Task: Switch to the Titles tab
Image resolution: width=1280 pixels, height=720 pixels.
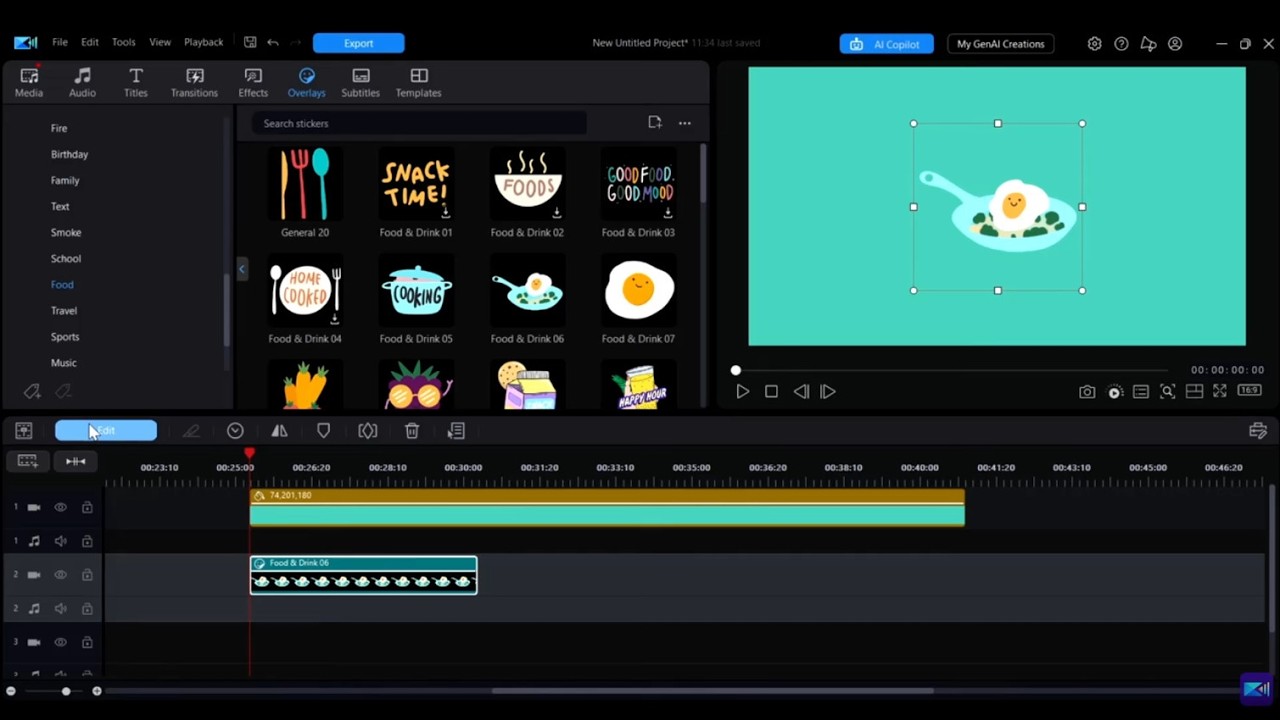Action: click(x=136, y=83)
